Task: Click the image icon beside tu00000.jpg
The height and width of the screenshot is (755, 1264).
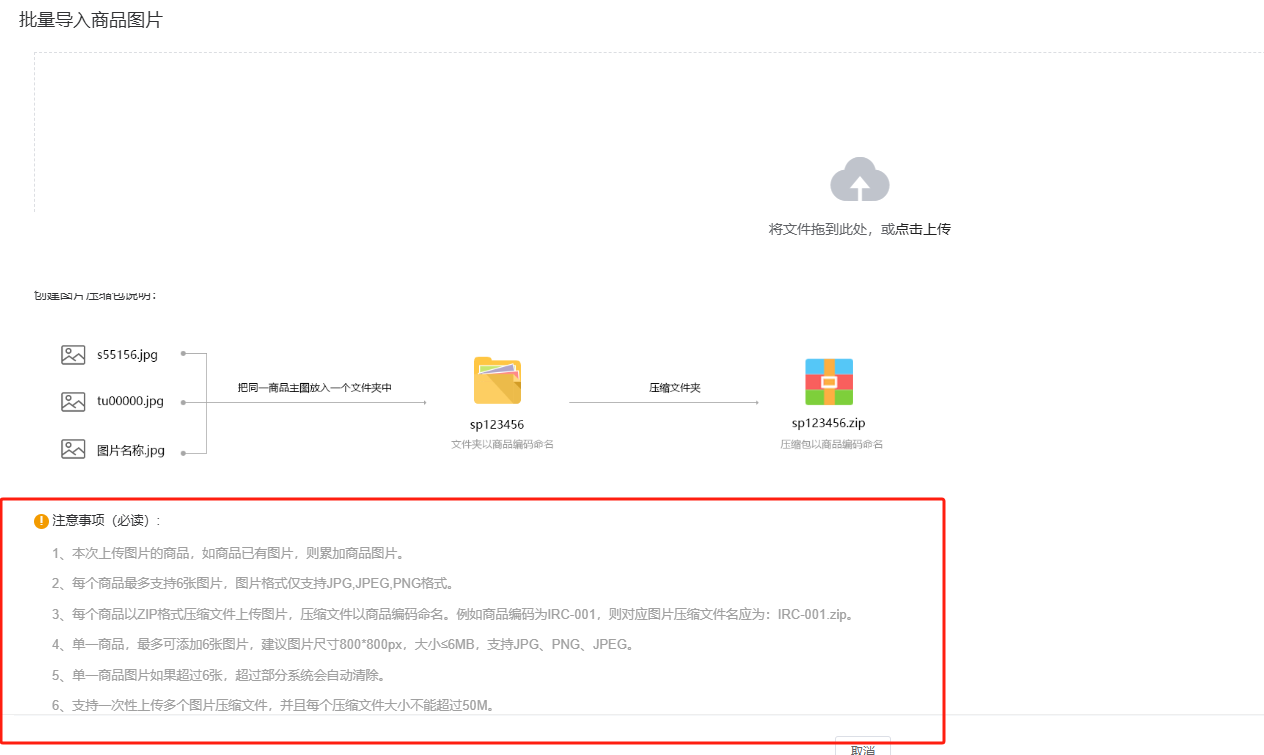Action: pyautogui.click(x=73, y=402)
